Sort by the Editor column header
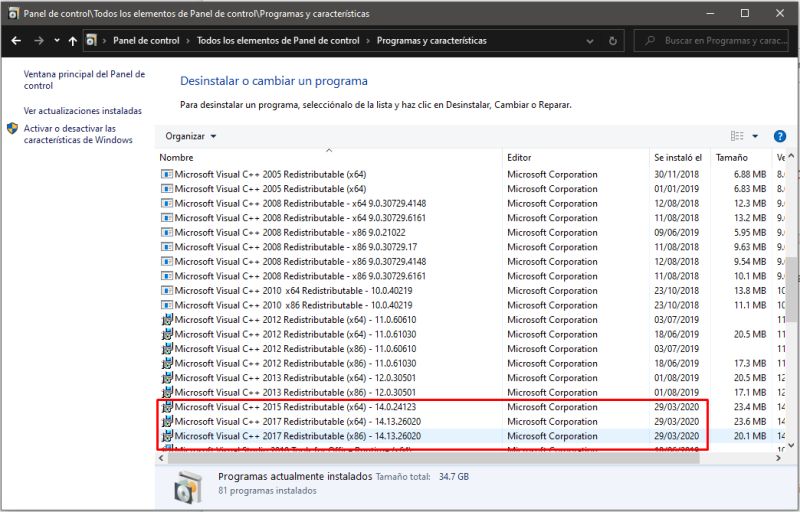 [576, 158]
